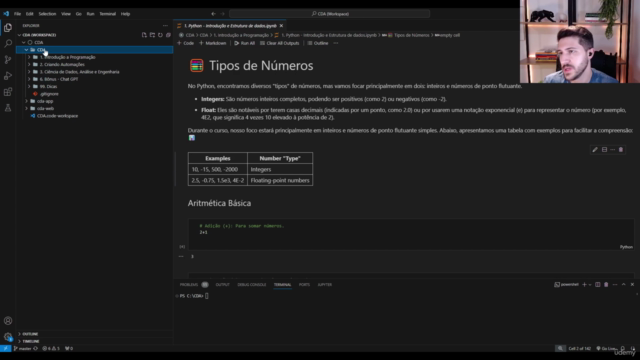This screenshot has height=360, width=640.
Task: Open more notebook toolbar actions ellipsis
Action: (336, 43)
